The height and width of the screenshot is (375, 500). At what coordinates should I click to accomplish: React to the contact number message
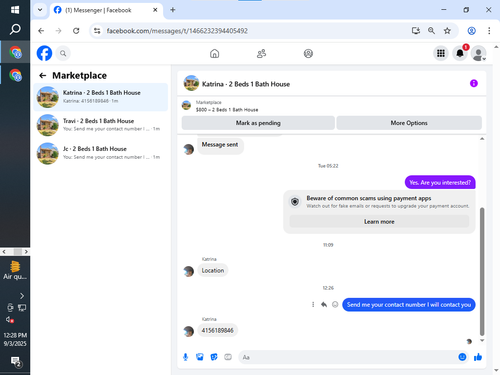click(335, 304)
